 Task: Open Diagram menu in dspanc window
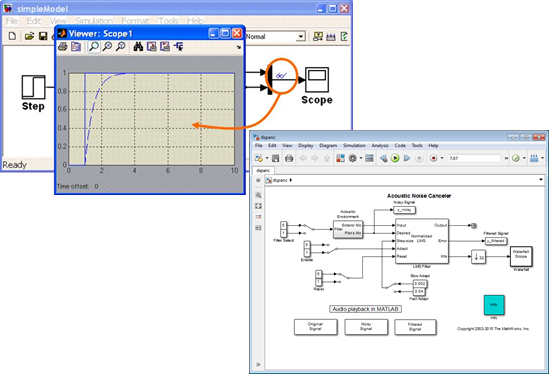(328, 146)
